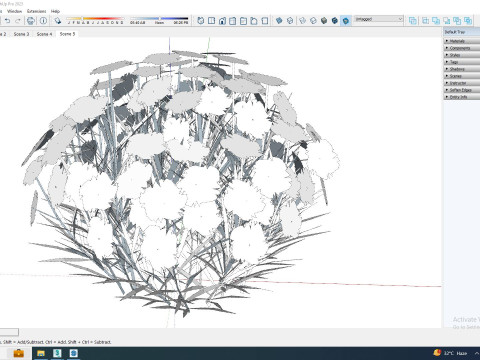Switch to Front view house icon

click(222, 21)
